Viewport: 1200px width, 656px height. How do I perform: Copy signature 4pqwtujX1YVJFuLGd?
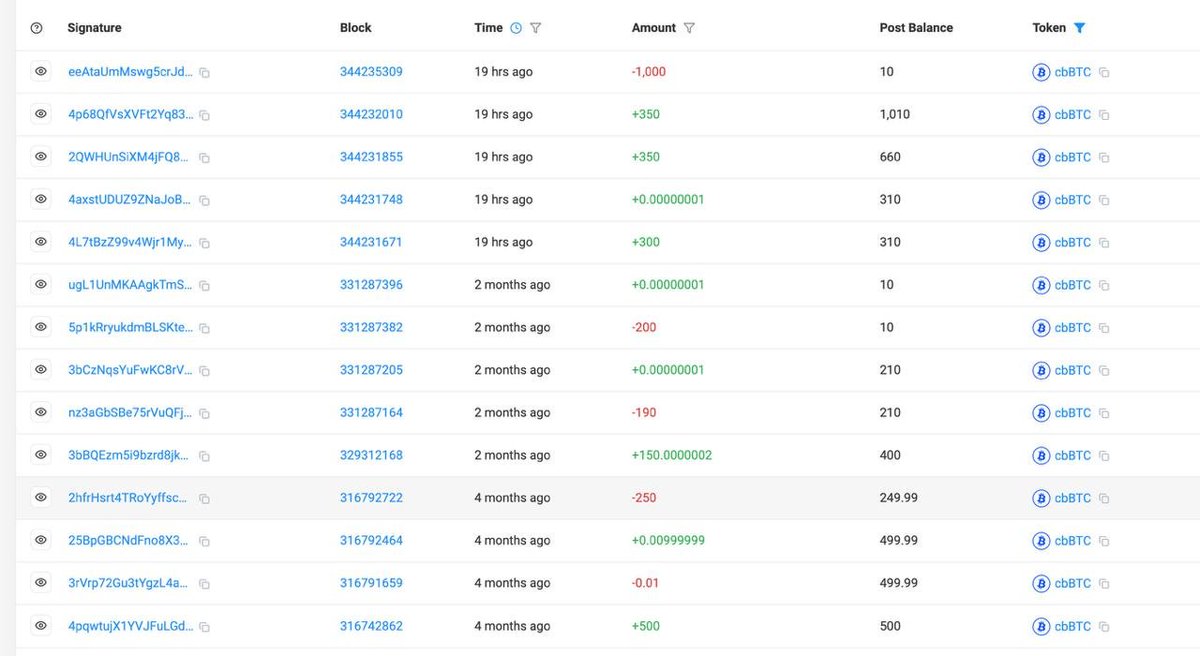point(204,627)
